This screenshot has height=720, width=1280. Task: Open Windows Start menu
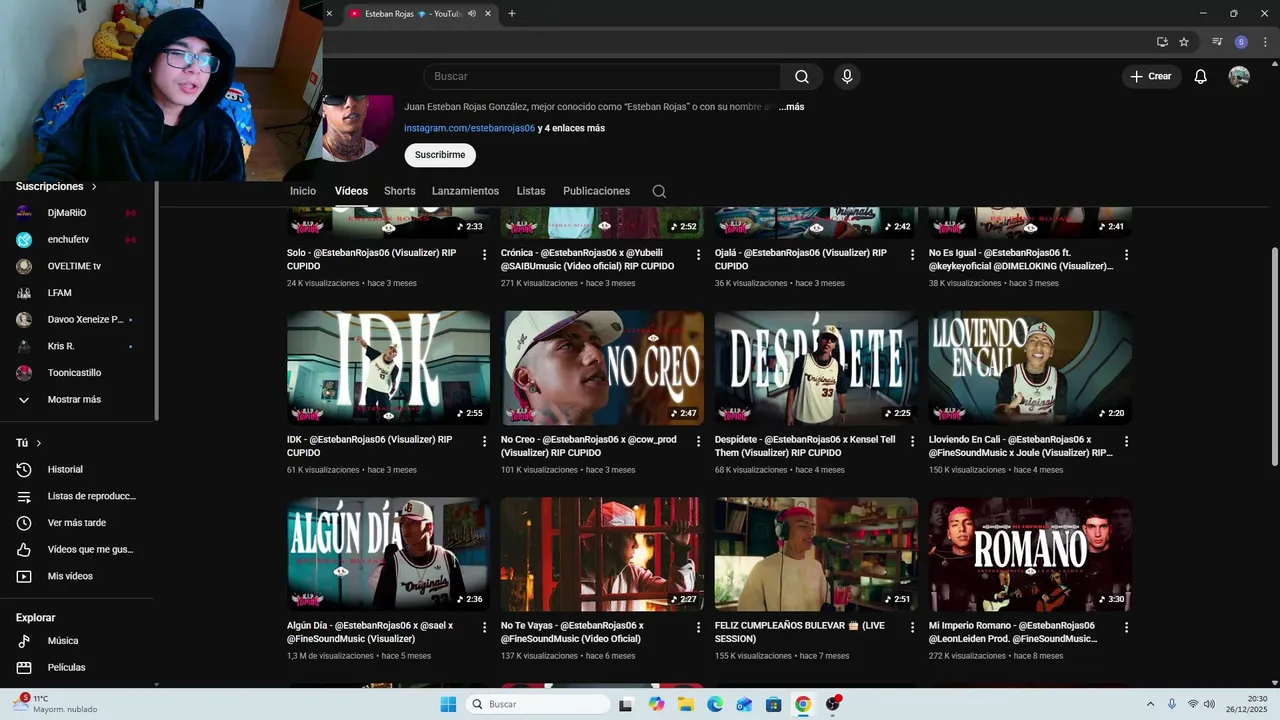click(448, 704)
